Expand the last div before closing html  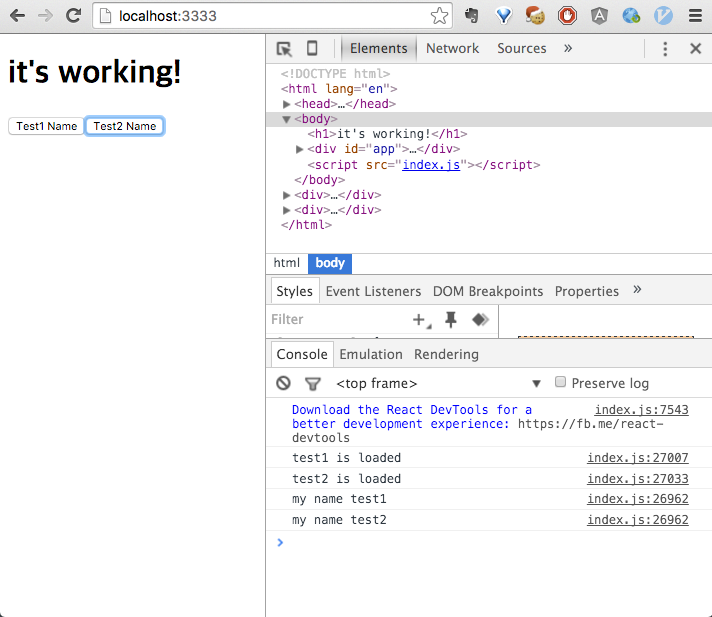pos(286,210)
